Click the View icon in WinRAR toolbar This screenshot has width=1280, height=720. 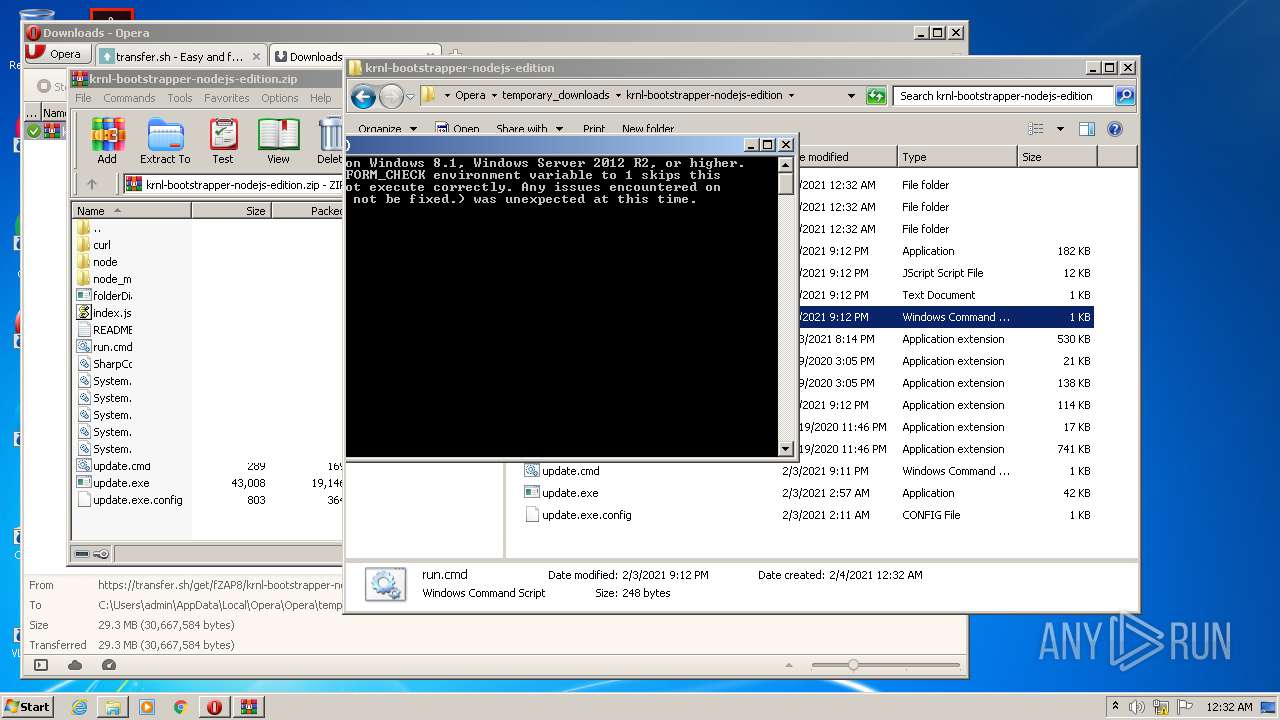point(278,141)
